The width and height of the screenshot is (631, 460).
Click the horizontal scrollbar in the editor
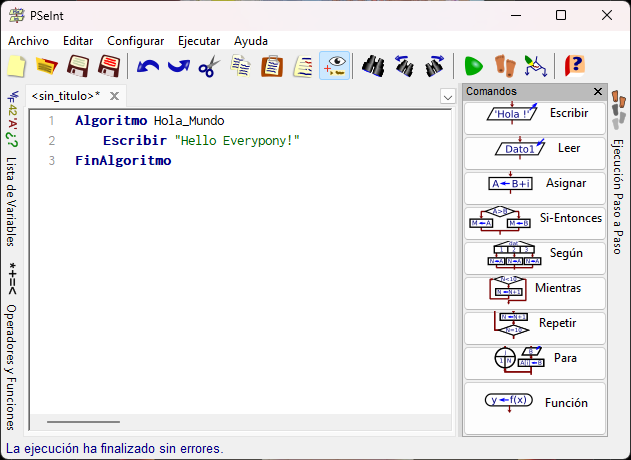(83, 422)
